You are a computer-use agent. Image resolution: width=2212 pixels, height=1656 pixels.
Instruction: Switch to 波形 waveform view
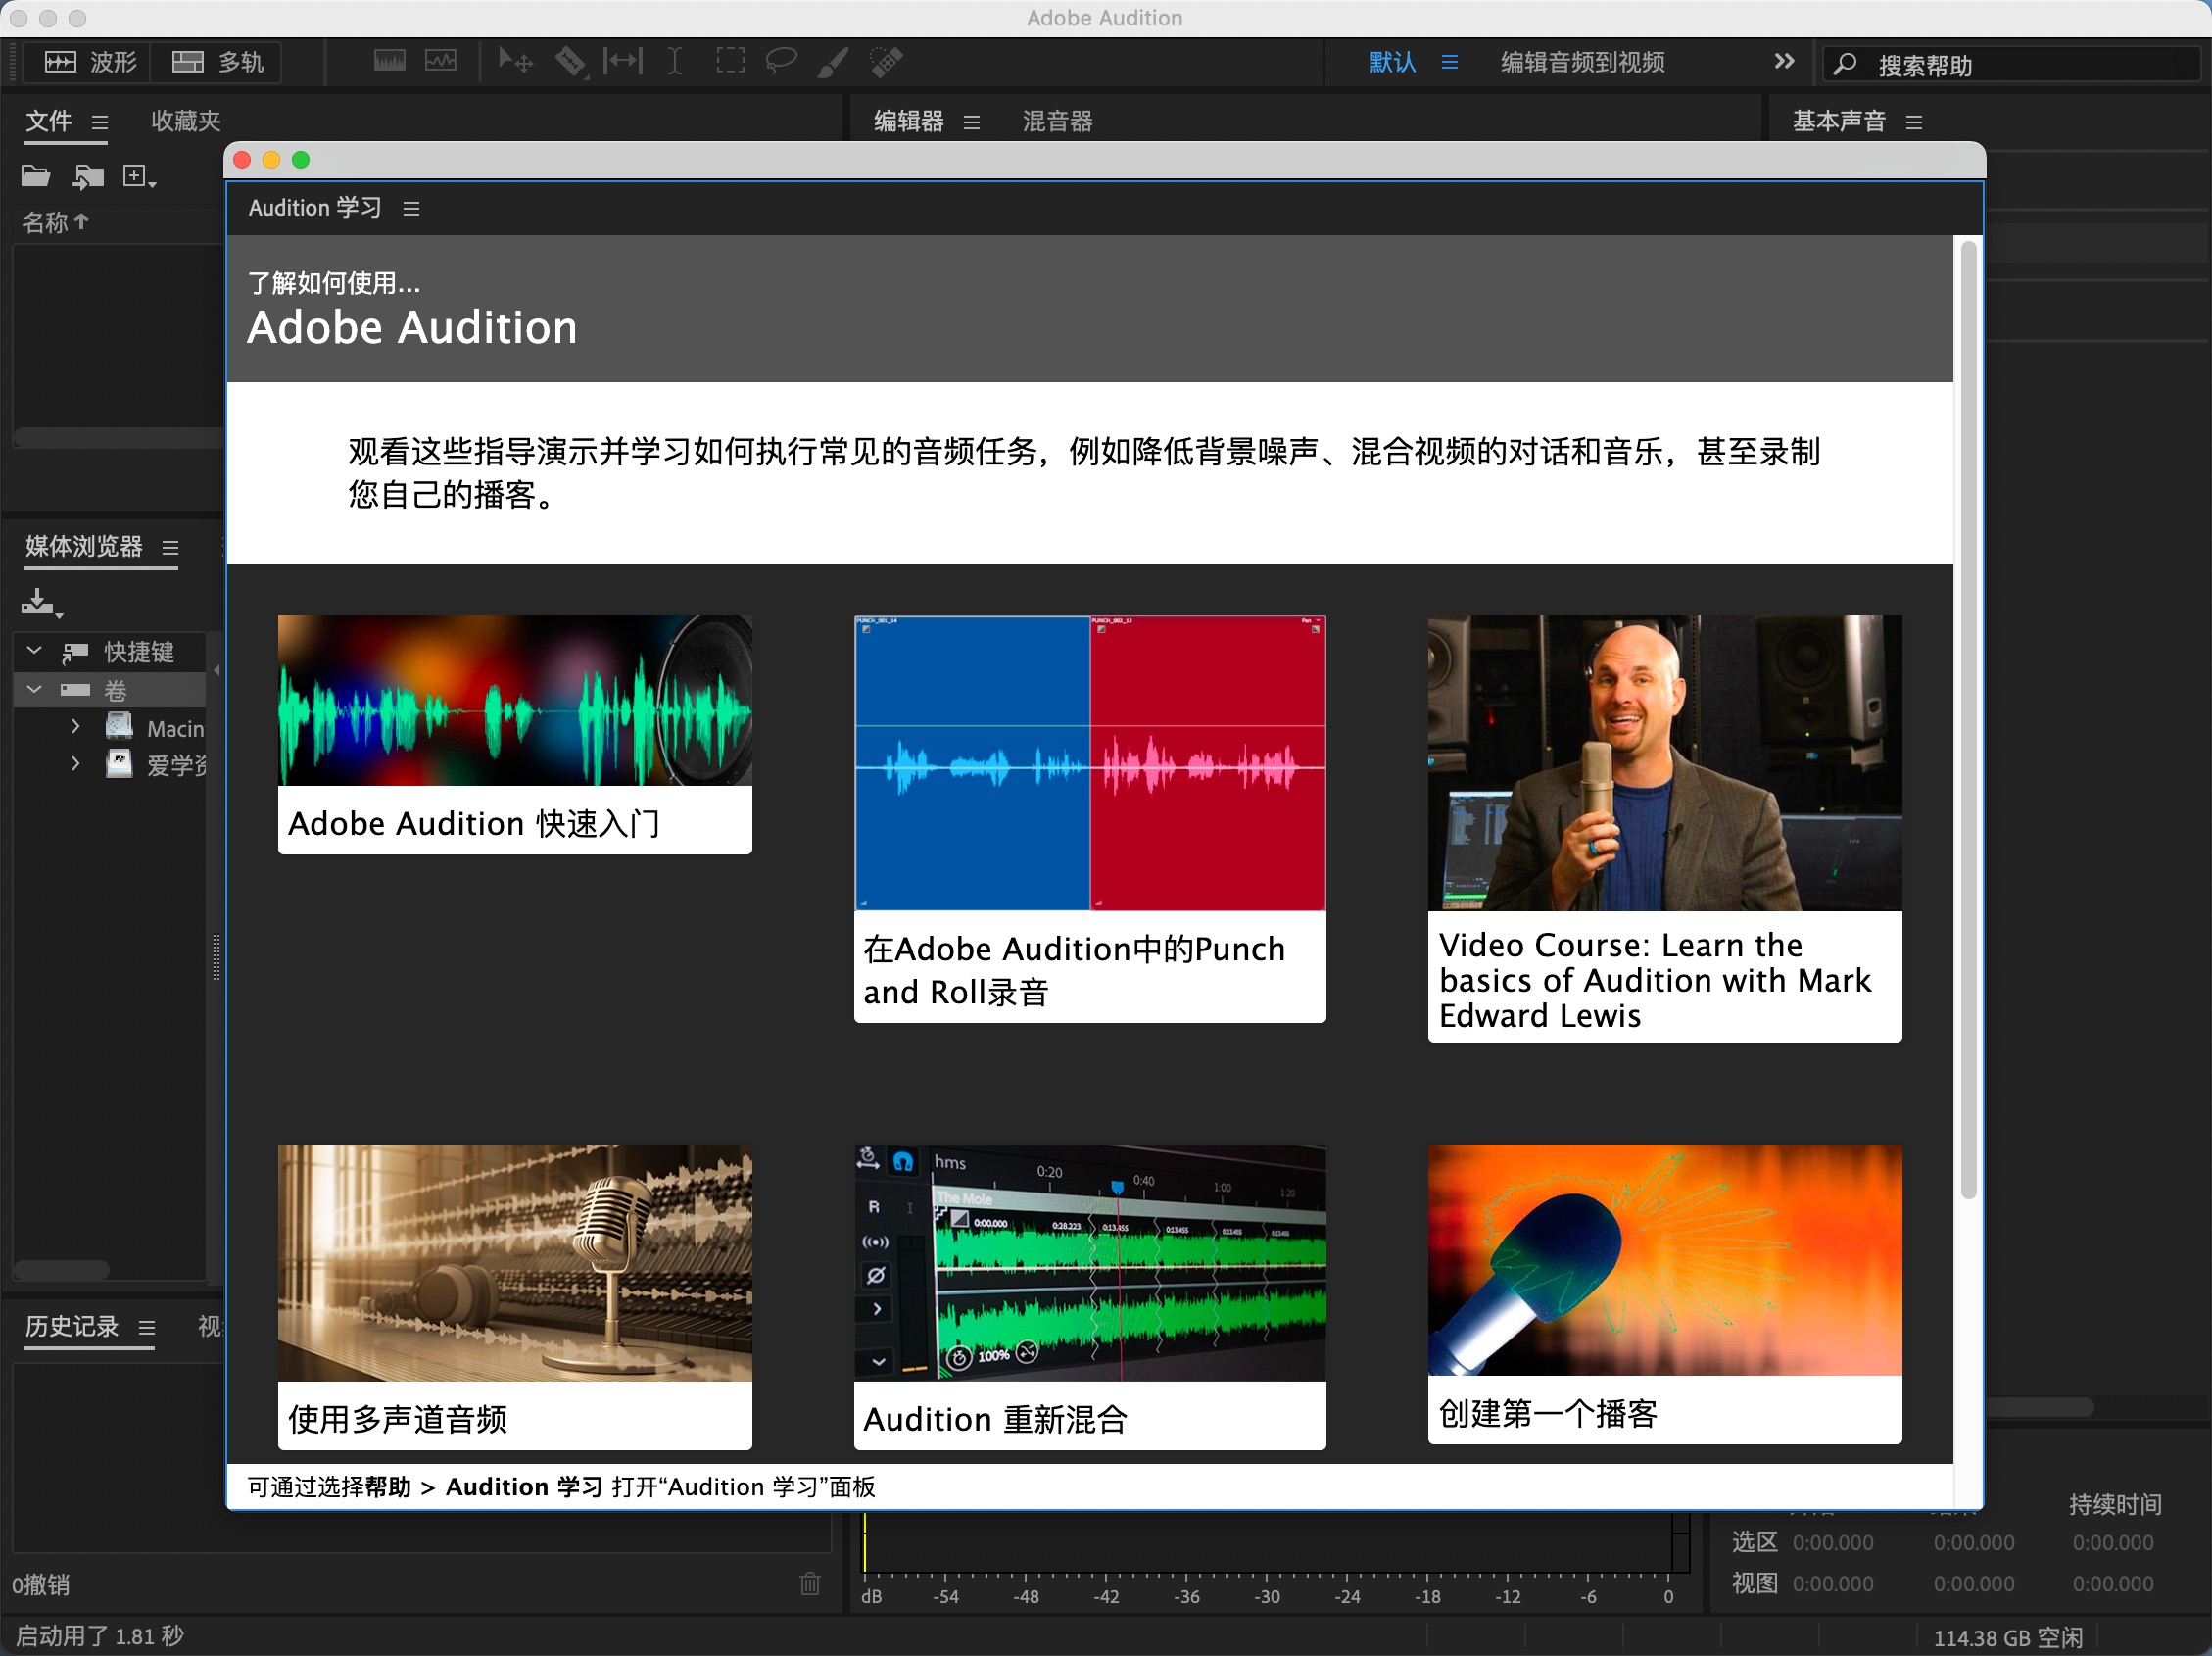tap(90, 62)
